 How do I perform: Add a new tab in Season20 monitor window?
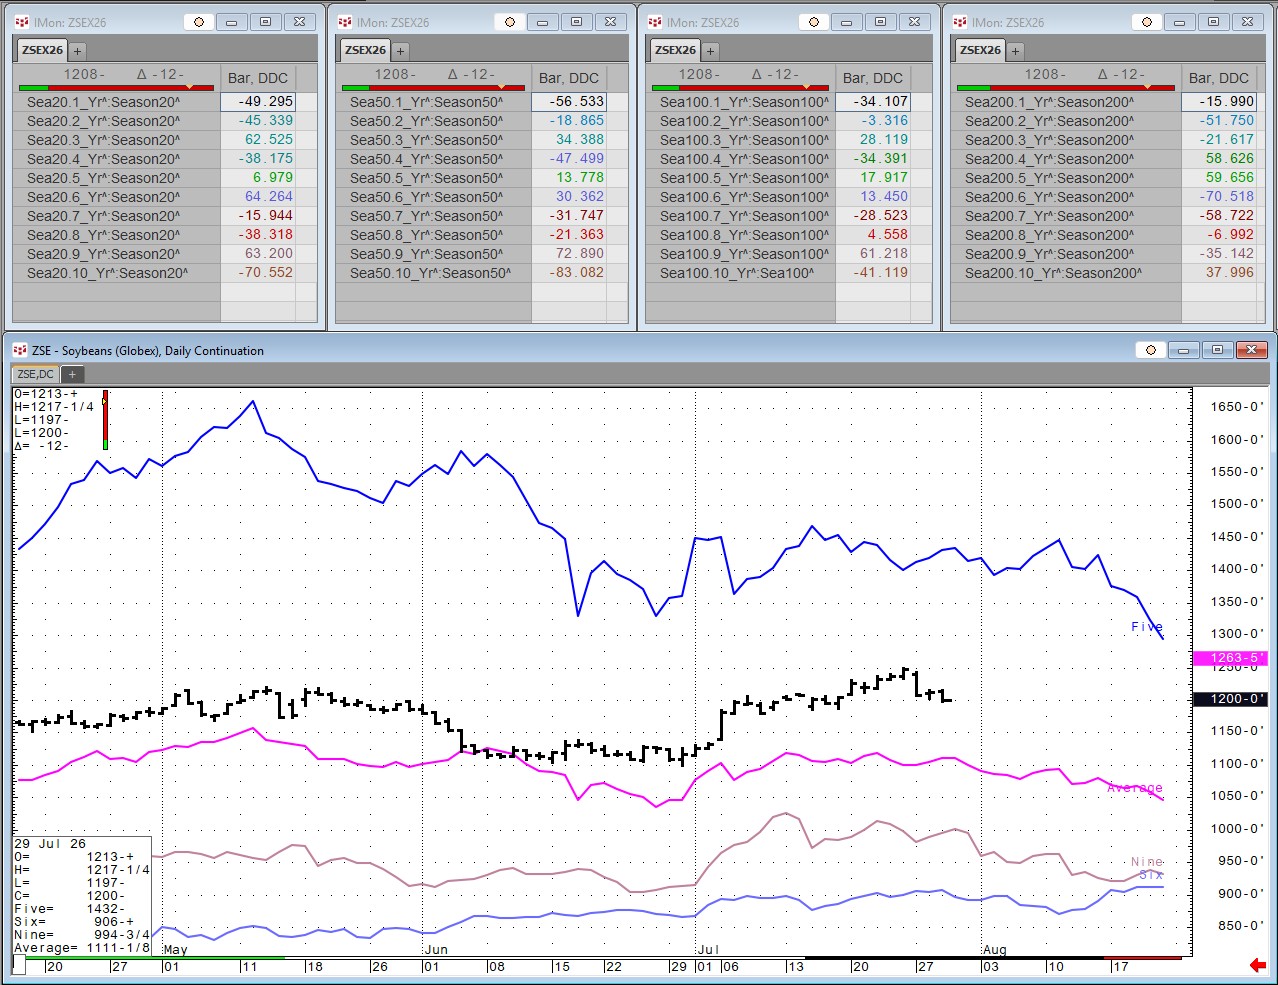77,51
